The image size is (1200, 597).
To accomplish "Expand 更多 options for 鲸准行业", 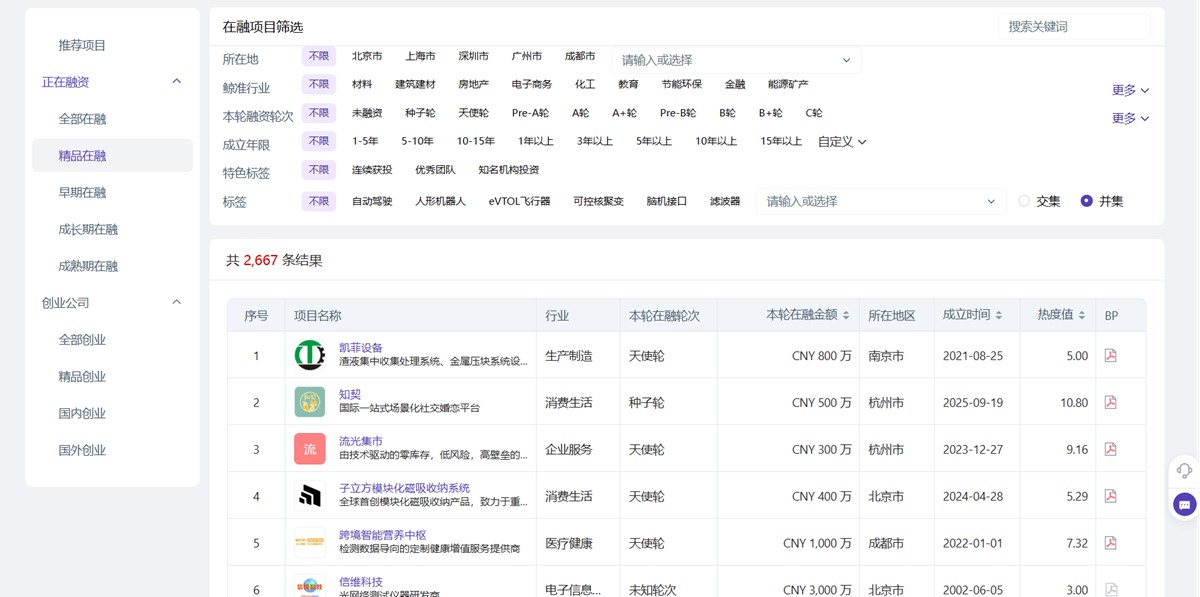I will point(1128,89).
